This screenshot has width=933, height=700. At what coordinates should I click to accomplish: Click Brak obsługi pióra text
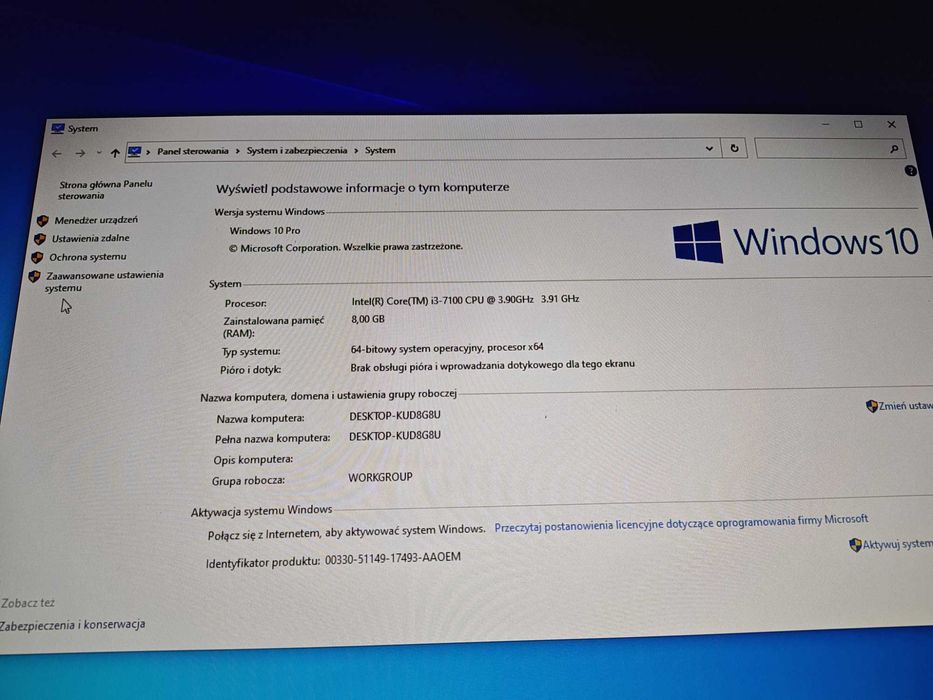[x=493, y=365]
